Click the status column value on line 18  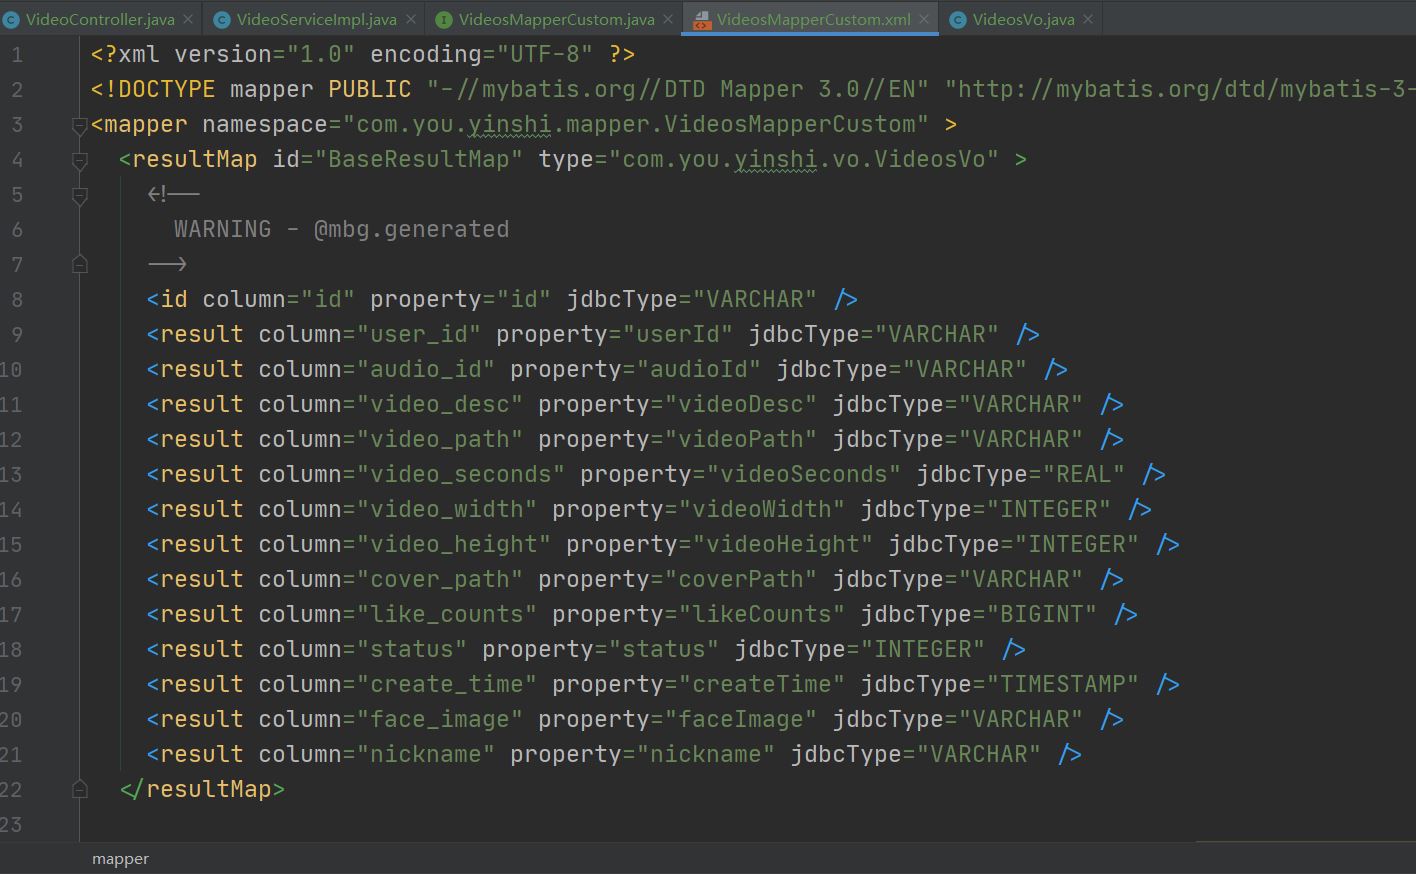tap(412, 649)
